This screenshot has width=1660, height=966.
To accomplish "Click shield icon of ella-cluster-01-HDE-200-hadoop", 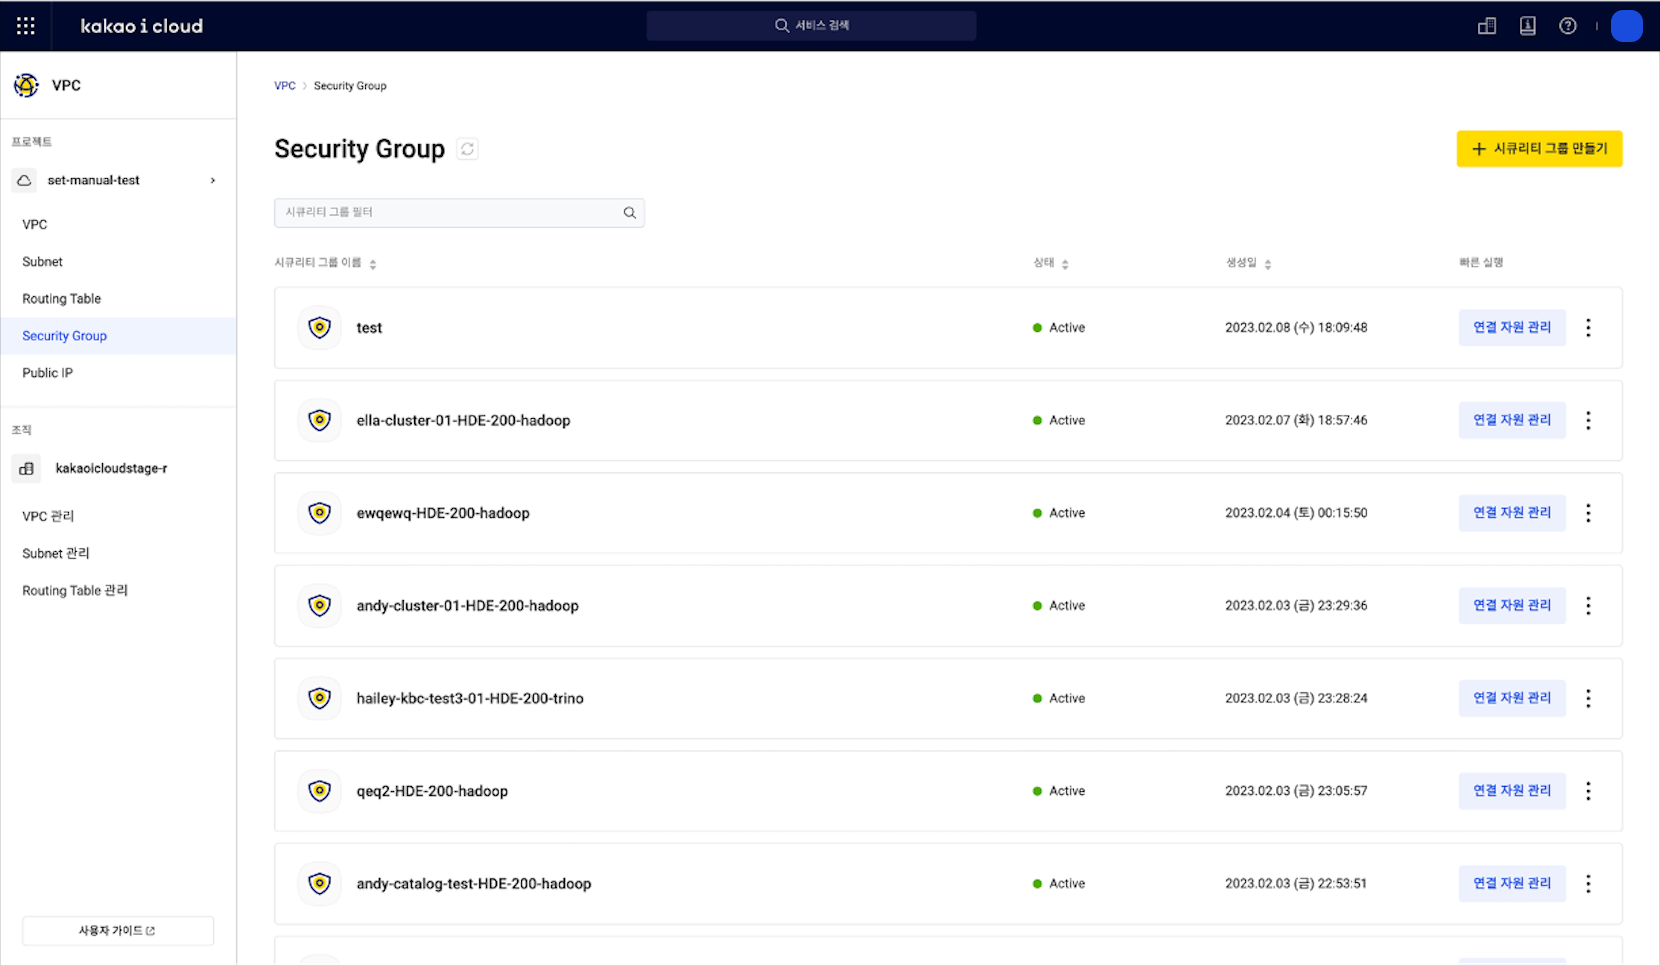I will [x=320, y=421].
